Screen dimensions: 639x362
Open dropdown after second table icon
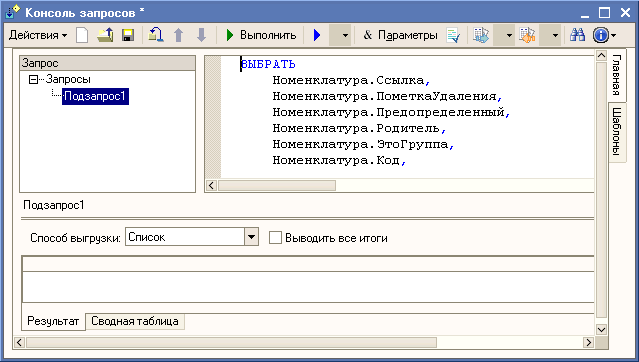click(x=555, y=35)
